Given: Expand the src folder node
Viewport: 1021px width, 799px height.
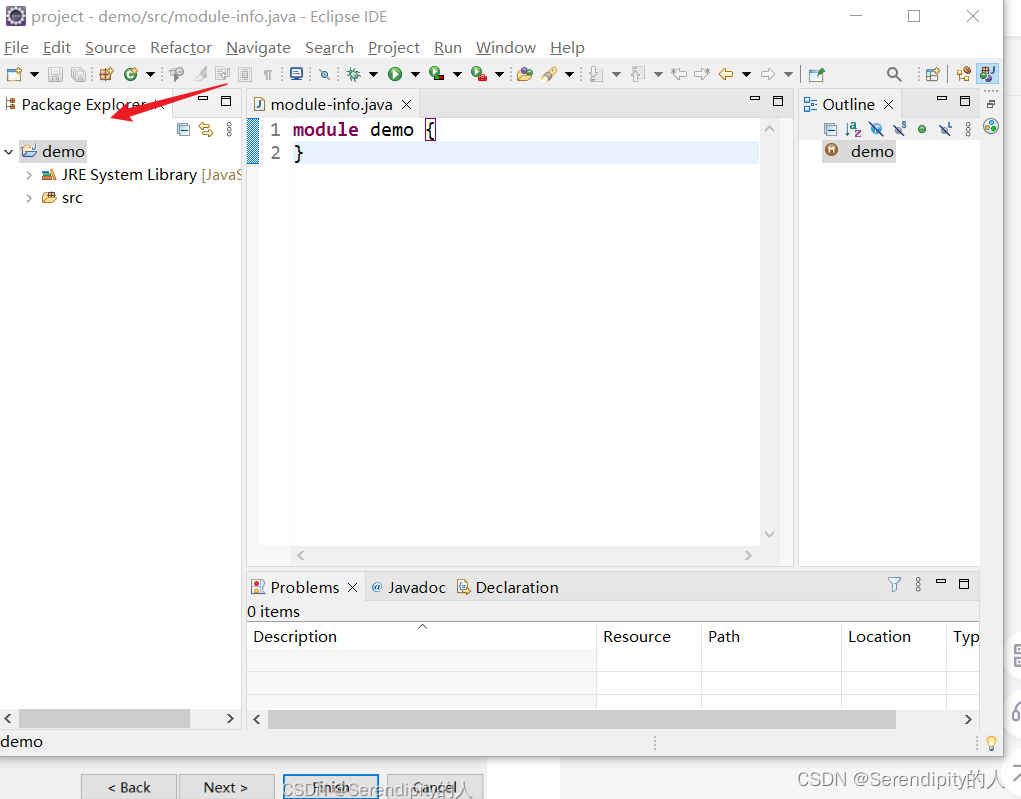Looking at the screenshot, I should (29, 198).
